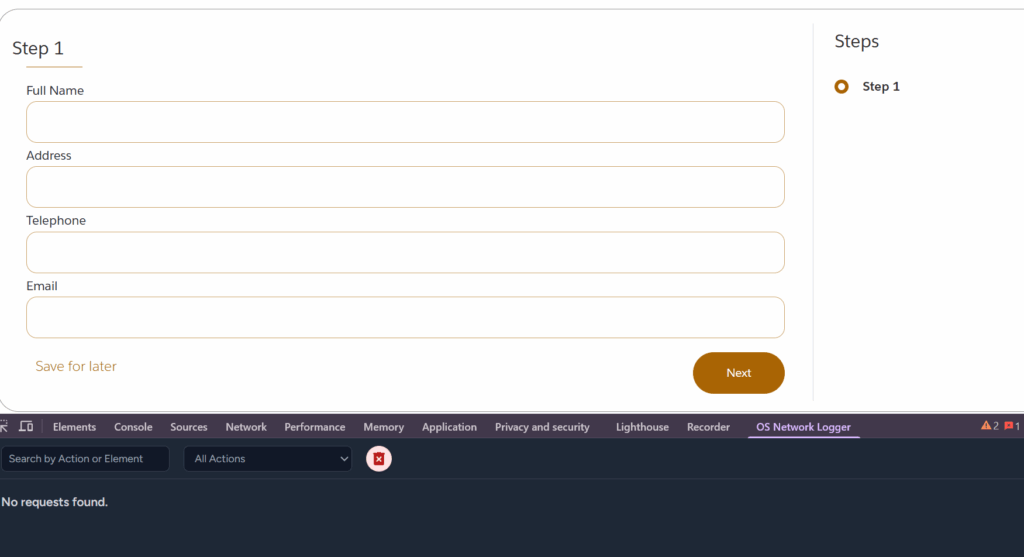Toggle the device toolbar icon
This screenshot has width=1024, height=557.
coord(26,426)
